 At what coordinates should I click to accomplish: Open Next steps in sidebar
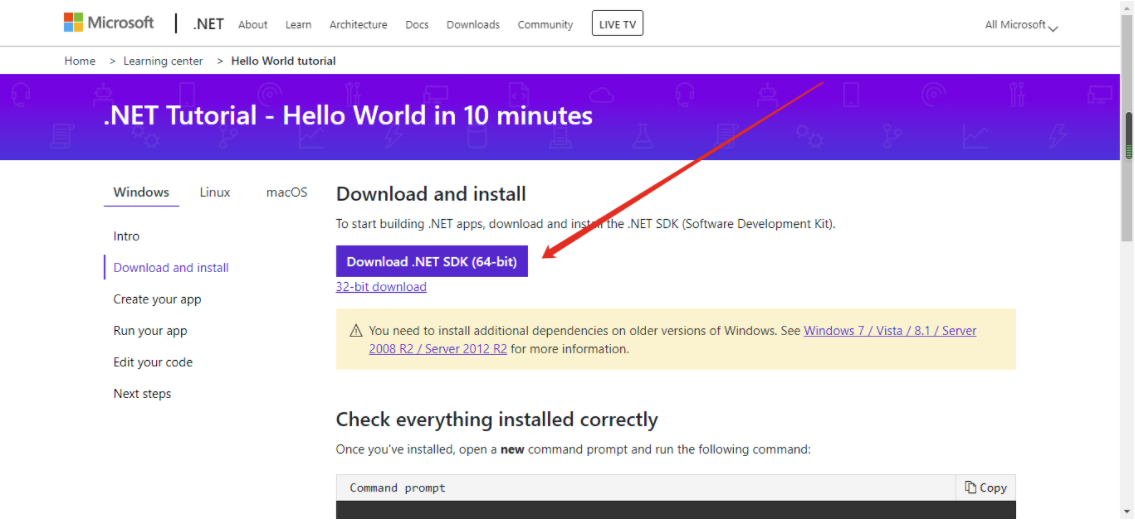coord(142,394)
